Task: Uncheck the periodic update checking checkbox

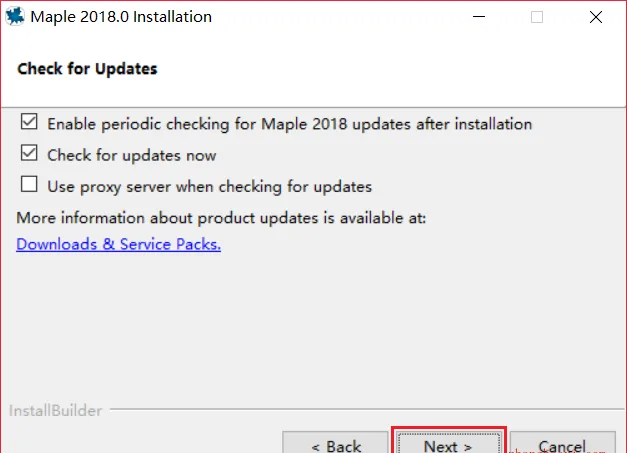Action: [29, 122]
